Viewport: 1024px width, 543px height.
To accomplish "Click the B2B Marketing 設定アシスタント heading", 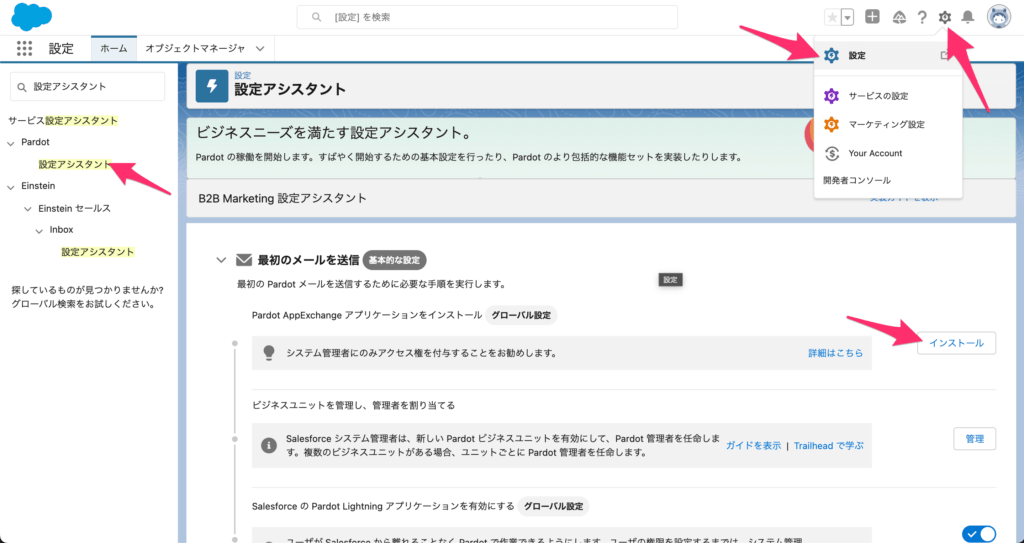I will point(282,198).
